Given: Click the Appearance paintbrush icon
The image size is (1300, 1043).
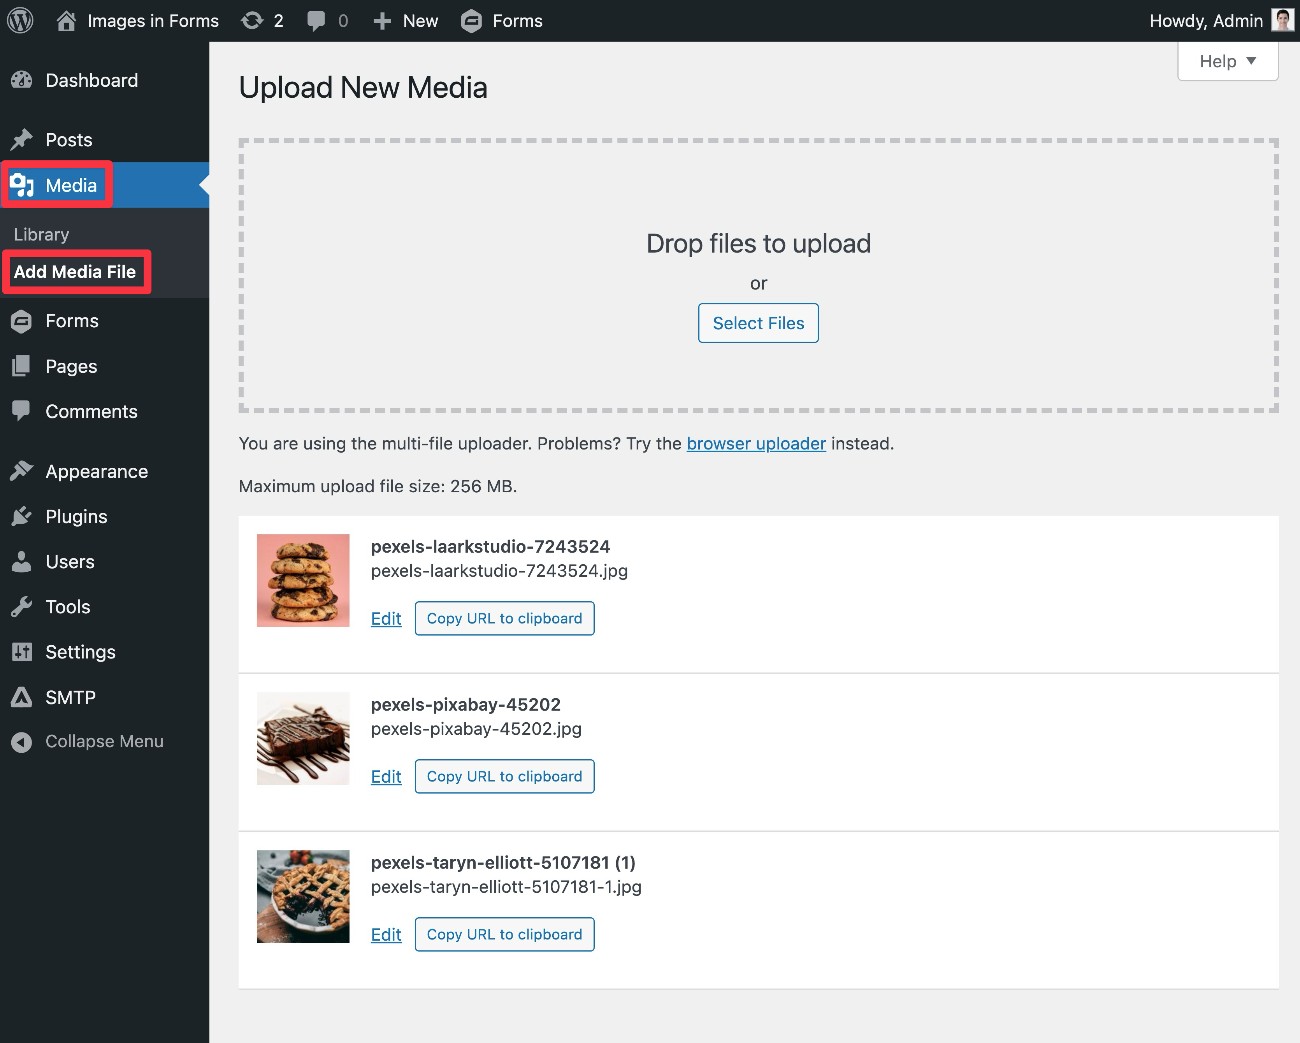Looking at the screenshot, I should coord(22,471).
